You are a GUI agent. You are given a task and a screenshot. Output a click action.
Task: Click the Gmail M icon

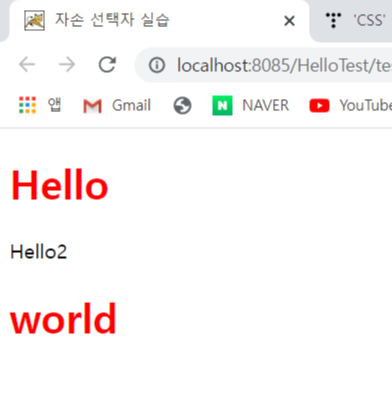[x=92, y=106]
